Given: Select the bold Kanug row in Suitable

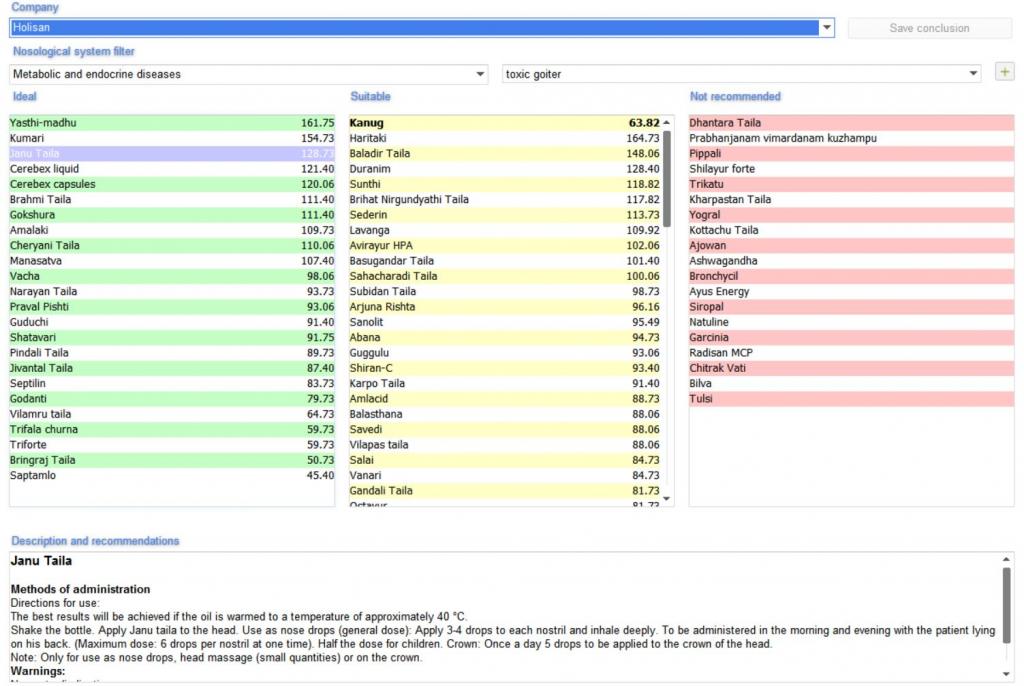Looking at the screenshot, I should [x=505, y=123].
